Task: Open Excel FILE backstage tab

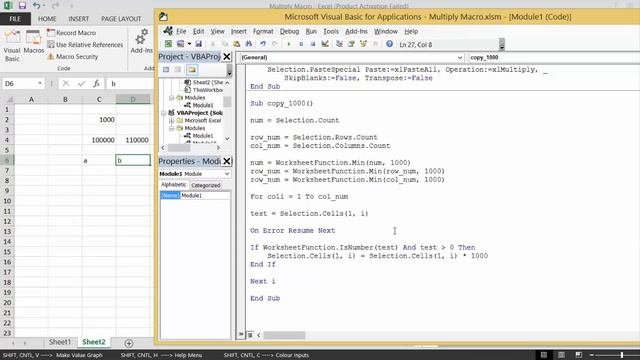Action: coord(15,19)
